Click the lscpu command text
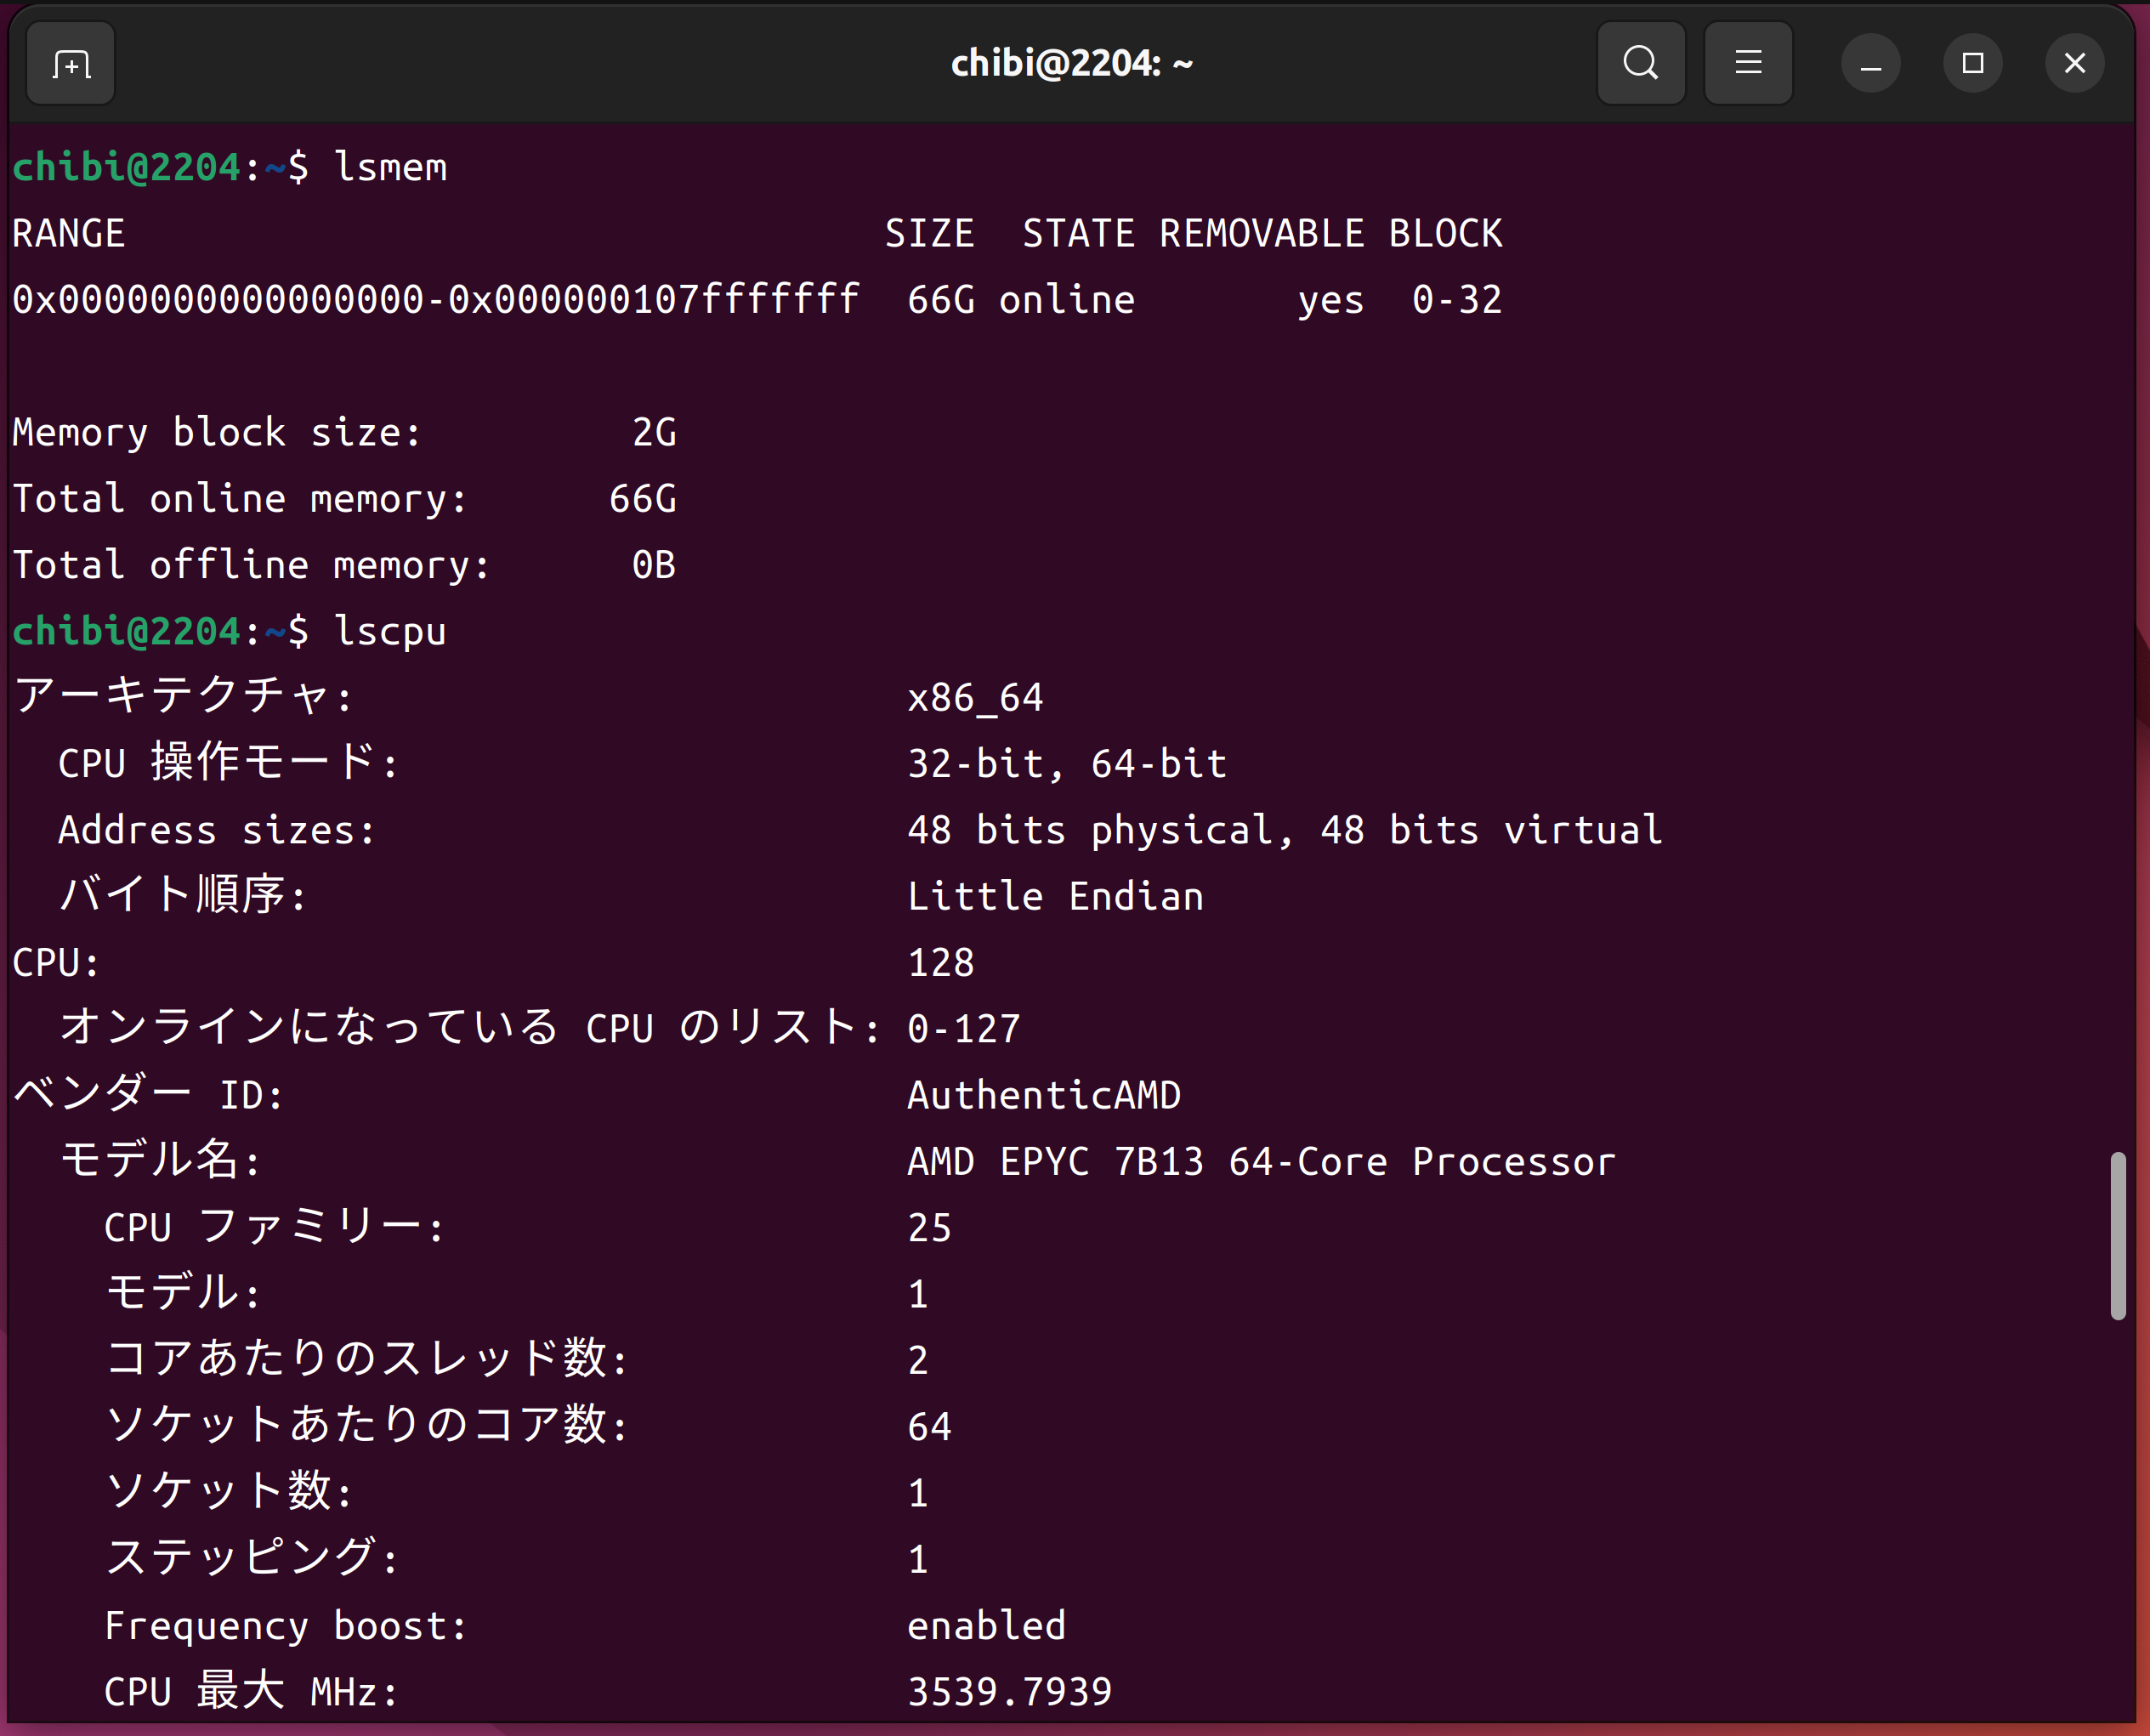The image size is (2150, 1736). [x=390, y=631]
